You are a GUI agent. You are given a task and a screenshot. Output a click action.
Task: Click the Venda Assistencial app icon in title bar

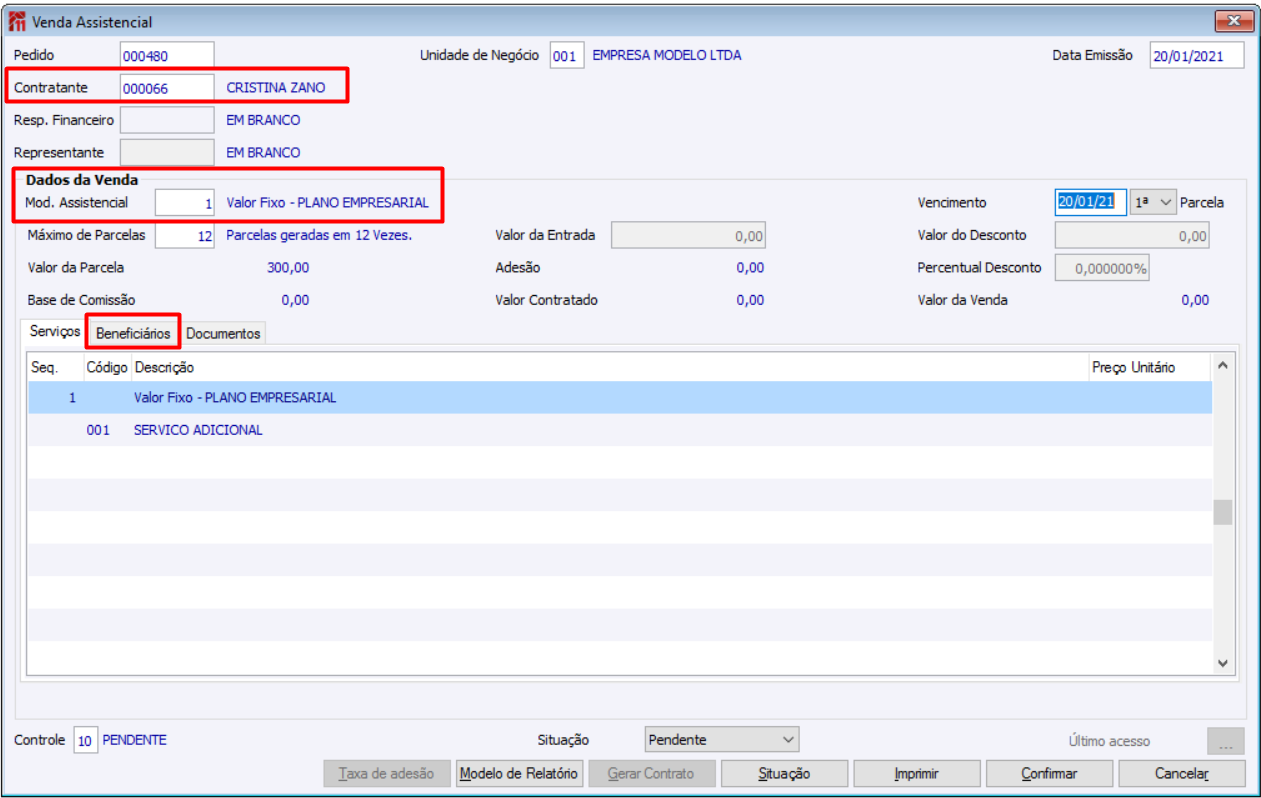(x=17, y=21)
